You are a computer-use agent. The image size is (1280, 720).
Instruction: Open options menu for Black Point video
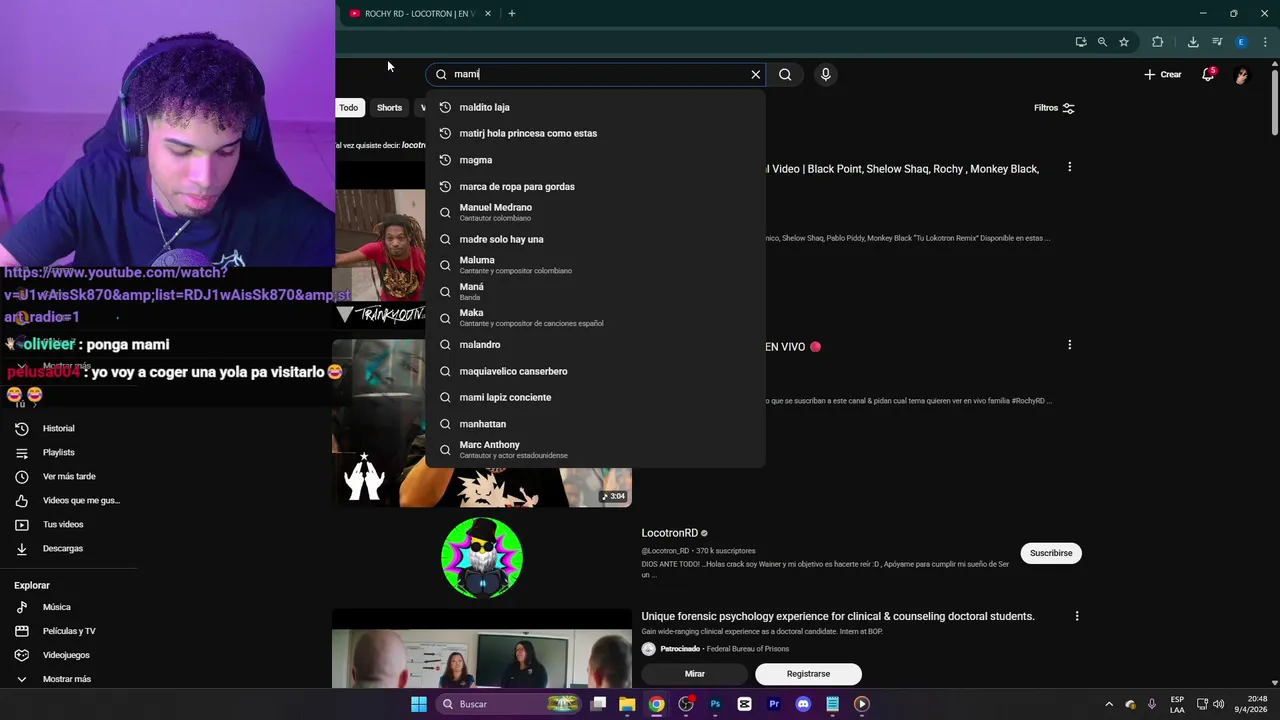point(1069,167)
